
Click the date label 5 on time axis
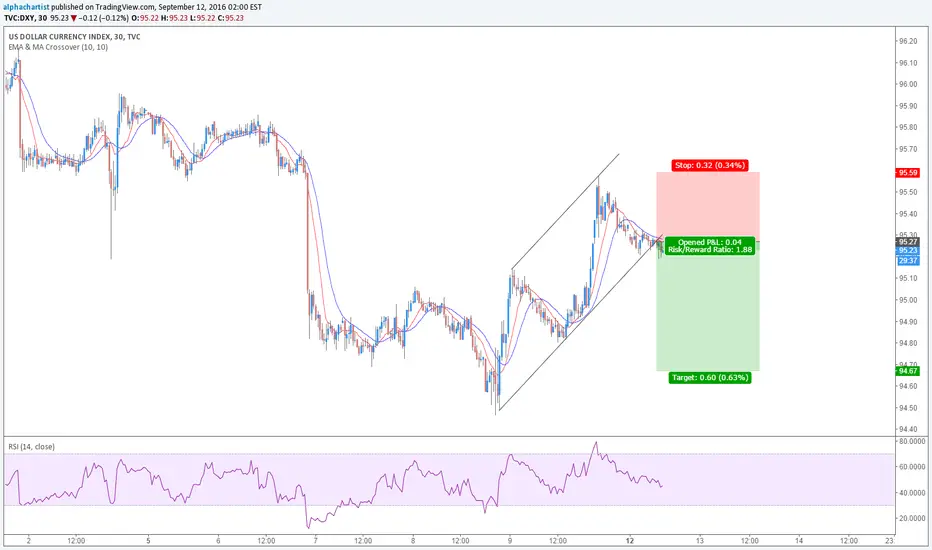(148, 540)
